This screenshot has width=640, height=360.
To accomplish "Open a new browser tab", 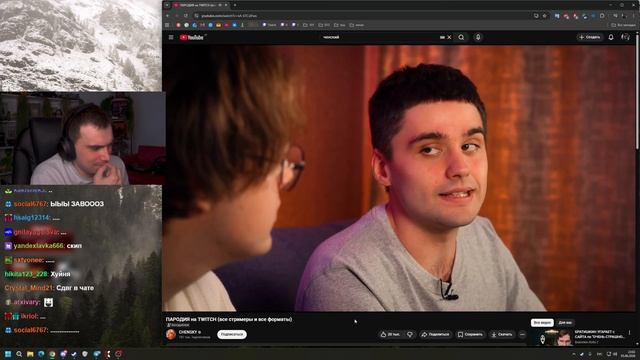I will 235,5.
